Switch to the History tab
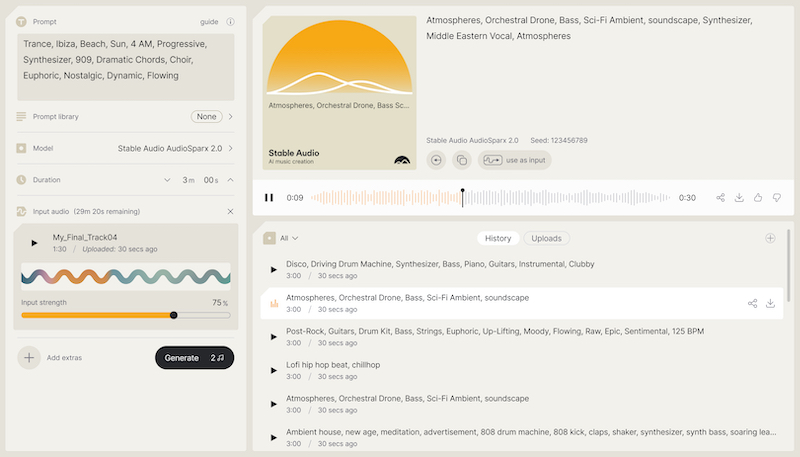800x457 pixels. coord(498,238)
